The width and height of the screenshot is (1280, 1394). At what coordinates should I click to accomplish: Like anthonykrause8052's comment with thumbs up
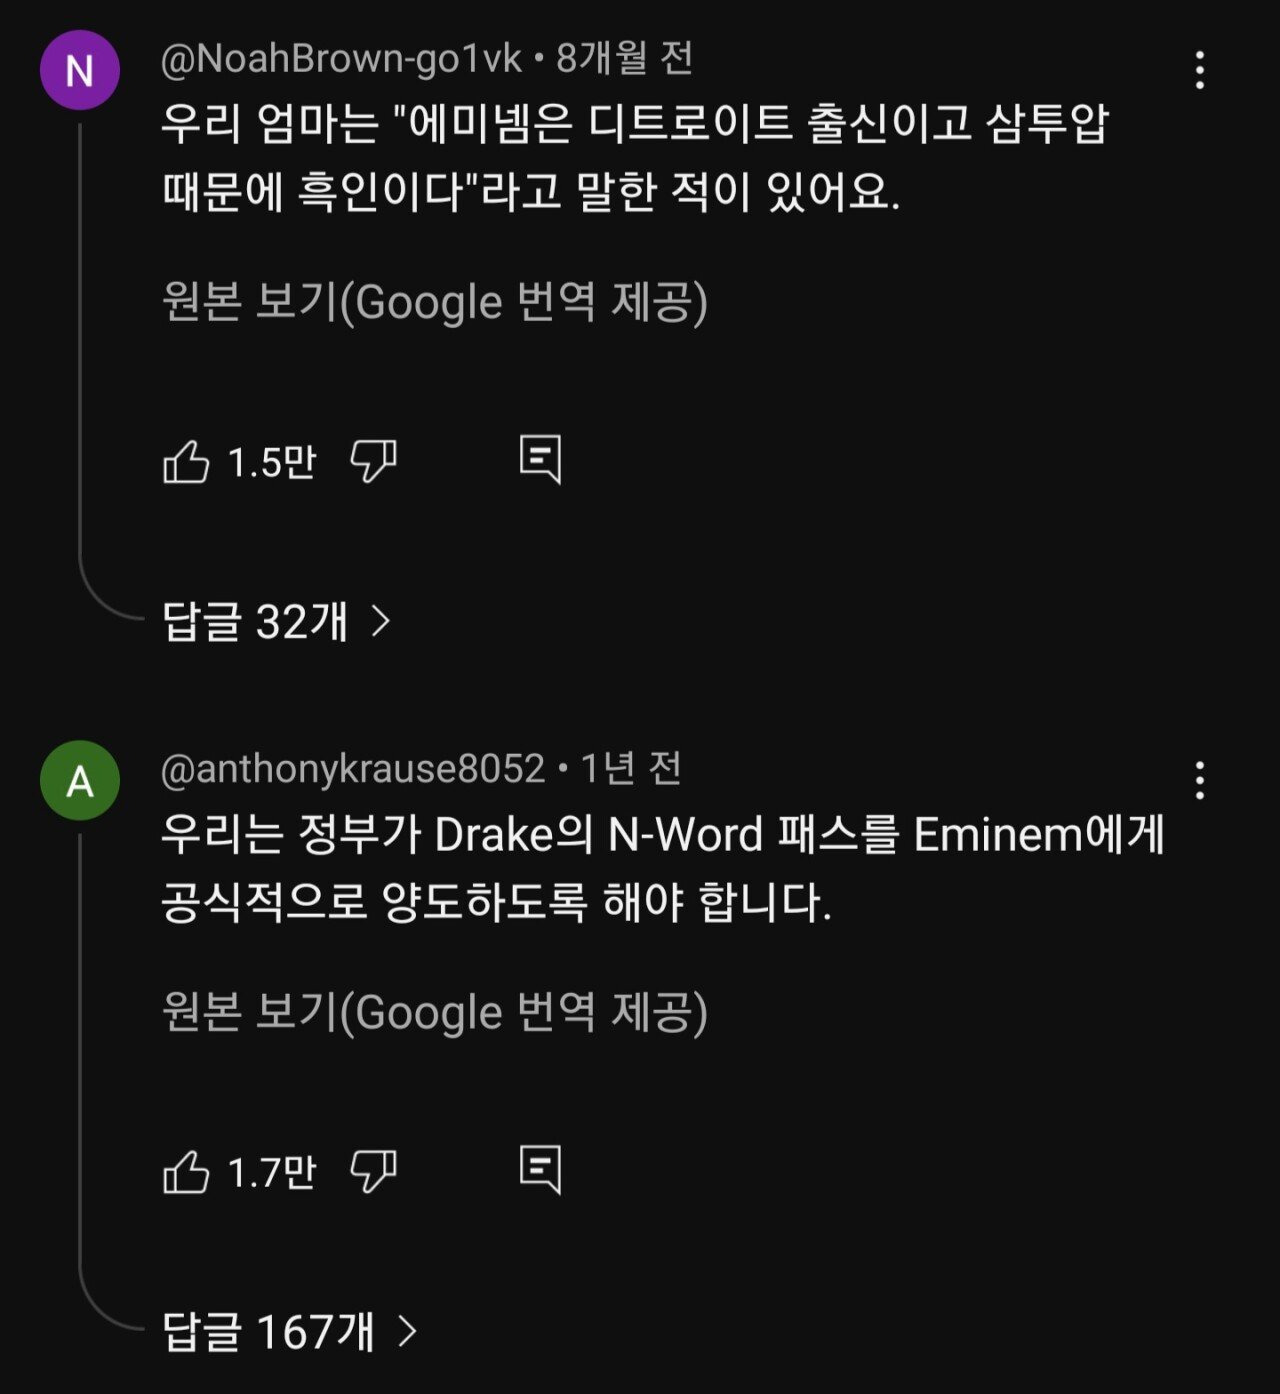[187, 1172]
